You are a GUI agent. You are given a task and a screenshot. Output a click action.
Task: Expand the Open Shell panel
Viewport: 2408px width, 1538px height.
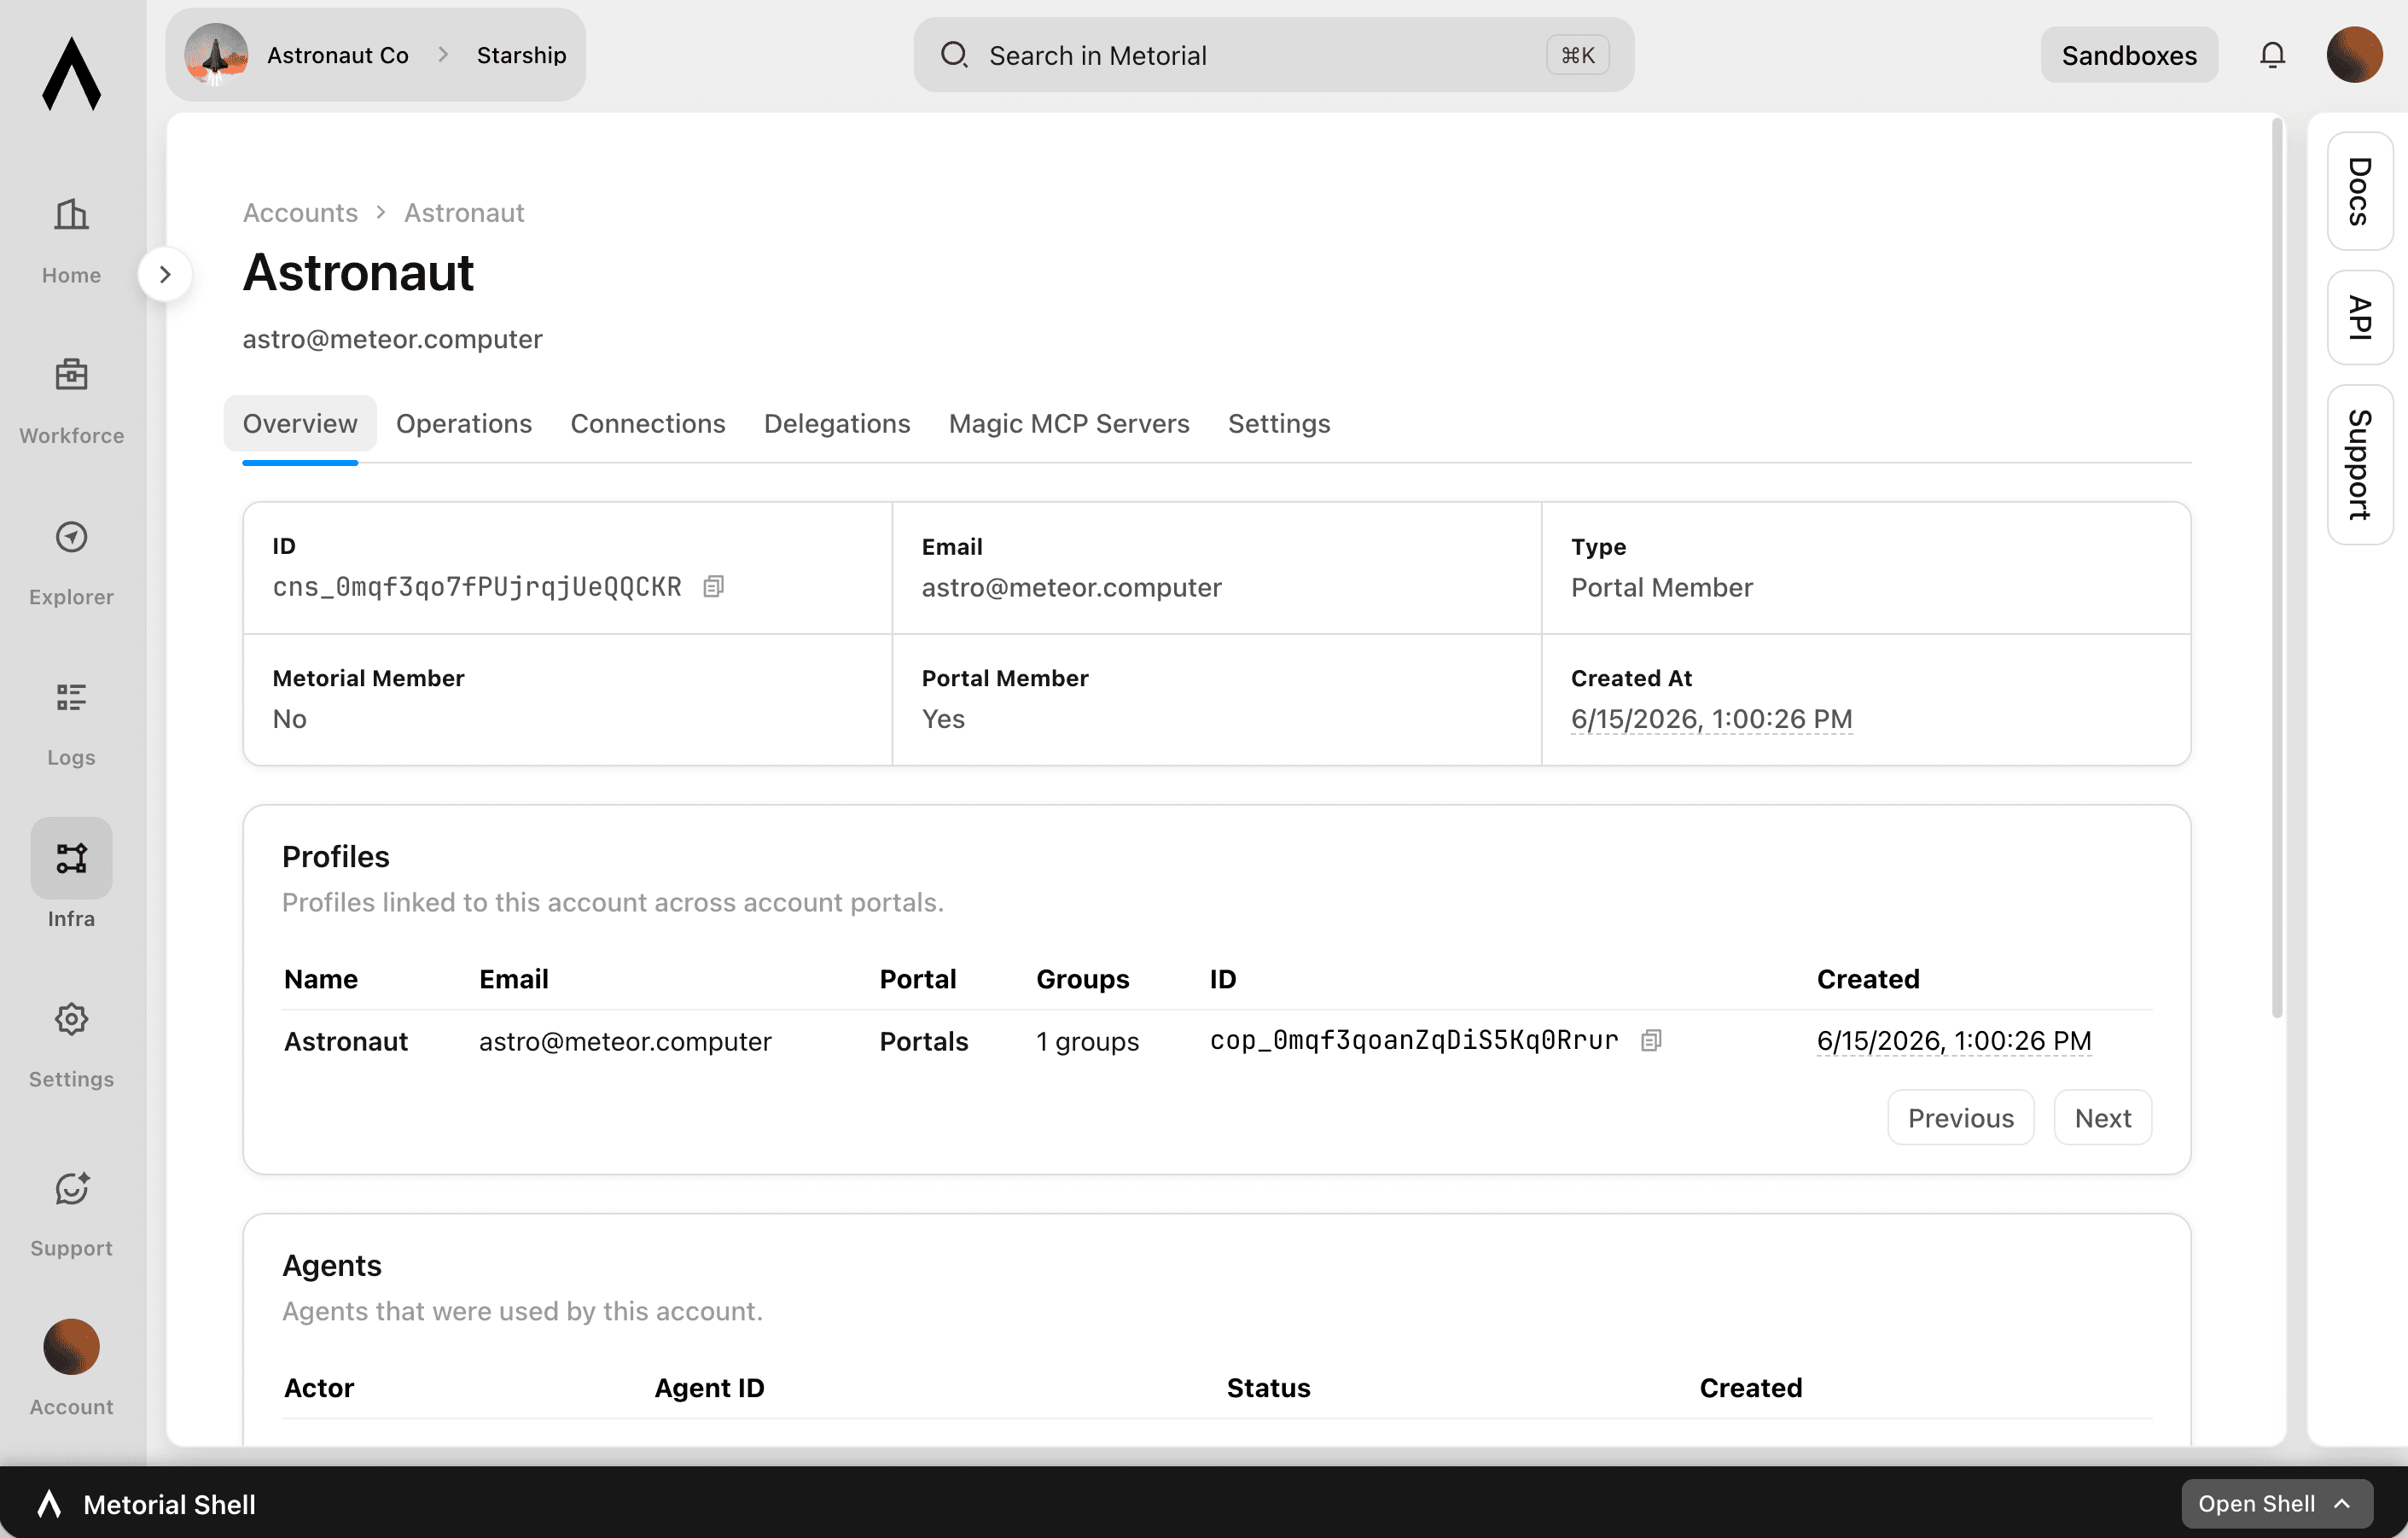coord(2277,1503)
